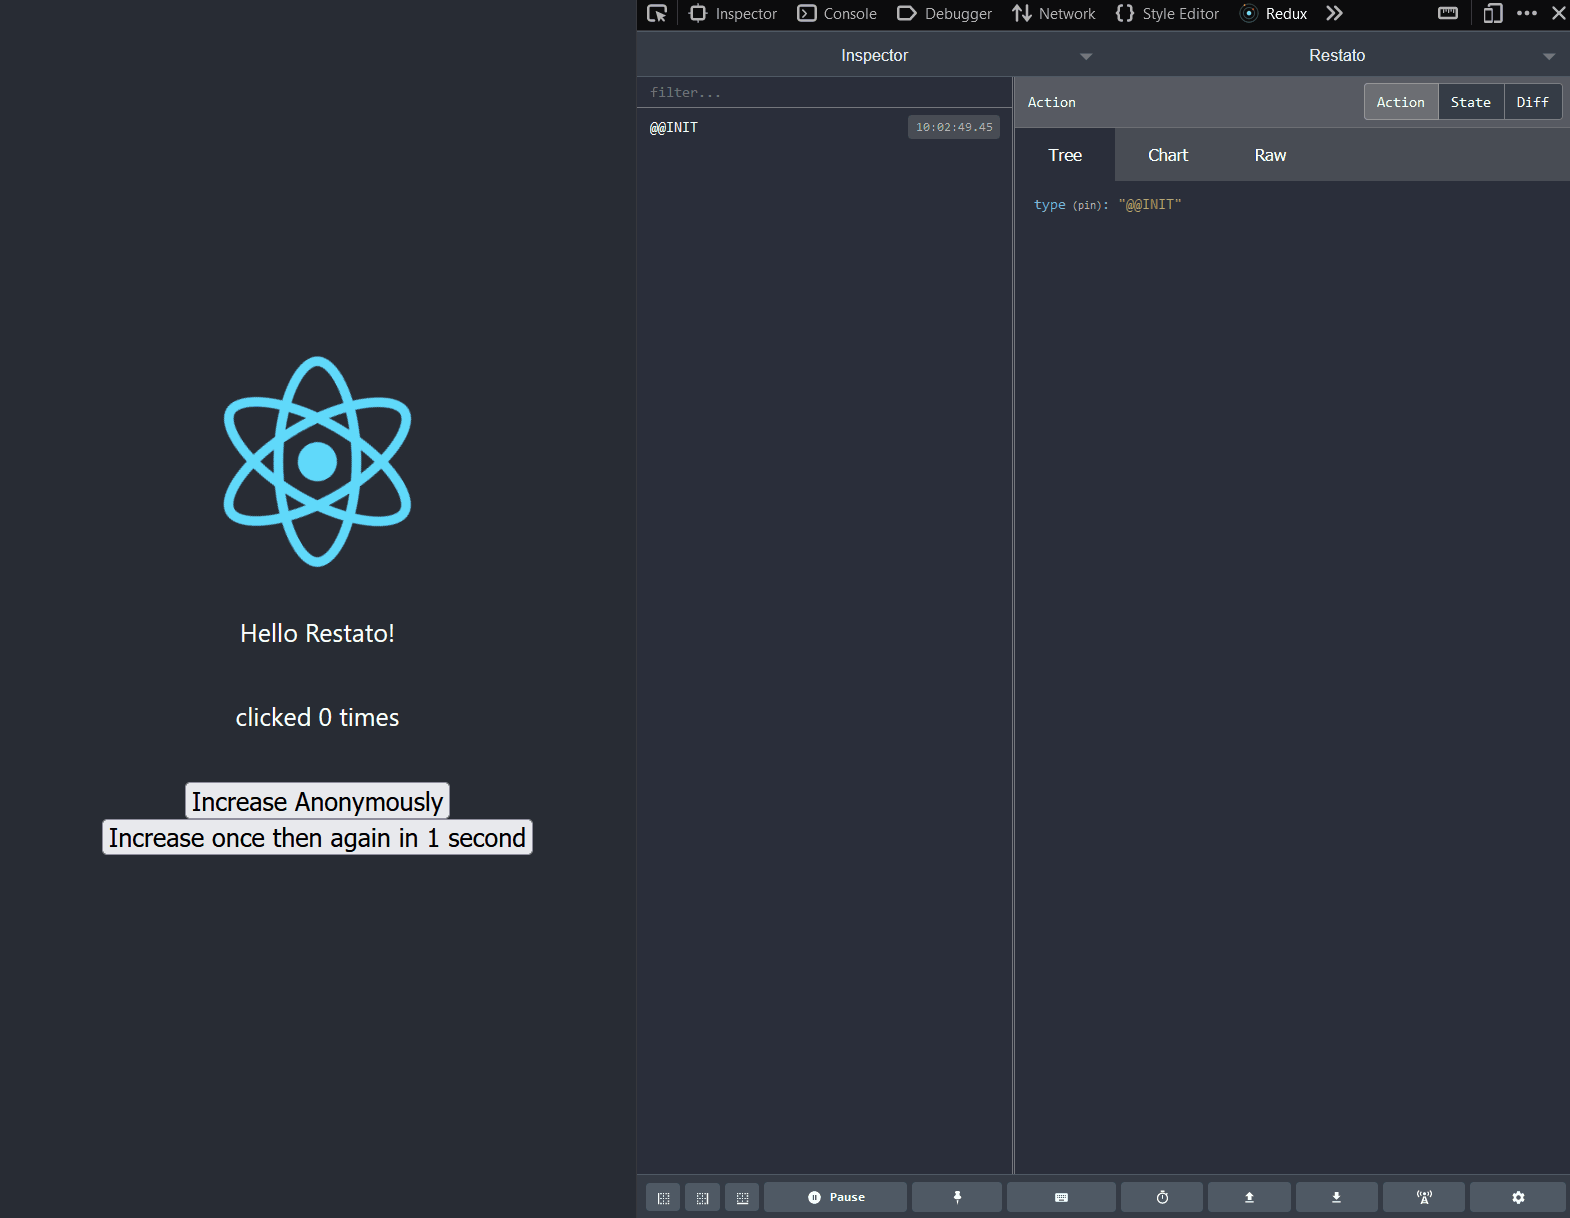This screenshot has width=1570, height=1218.
Task: Click the Action panel header label
Action: pos(1052,102)
